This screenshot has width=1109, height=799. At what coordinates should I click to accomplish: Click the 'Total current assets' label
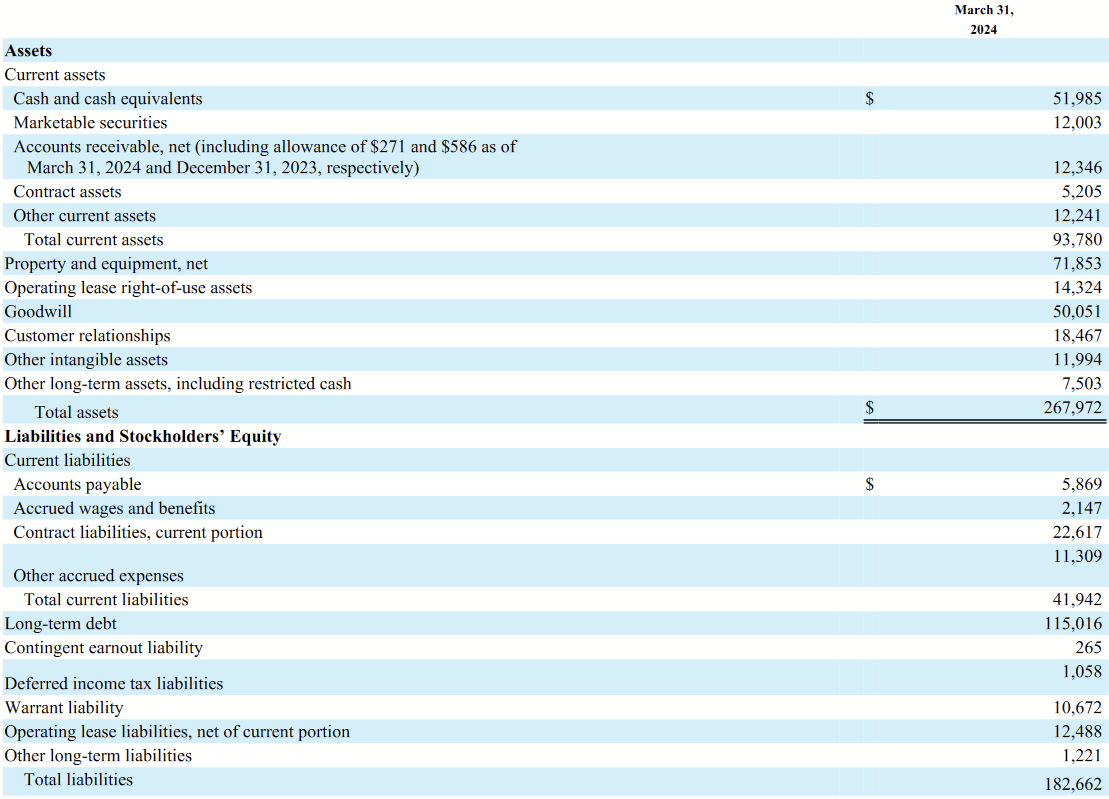(x=93, y=240)
